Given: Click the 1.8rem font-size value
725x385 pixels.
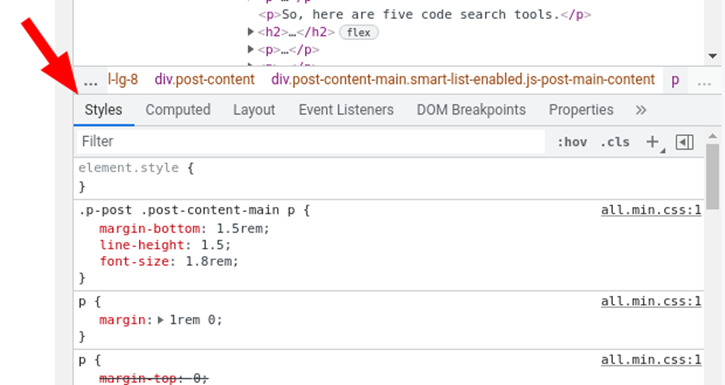Looking at the screenshot, I should [209, 262].
